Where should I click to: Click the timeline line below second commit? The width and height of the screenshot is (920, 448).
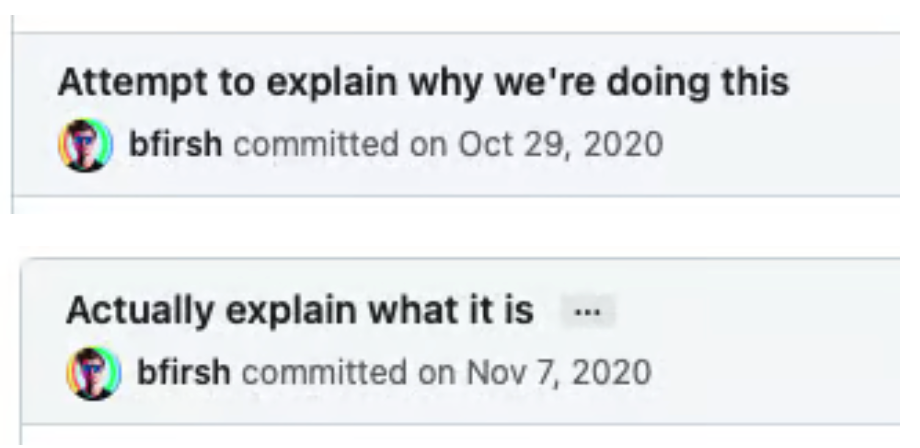point(21,435)
